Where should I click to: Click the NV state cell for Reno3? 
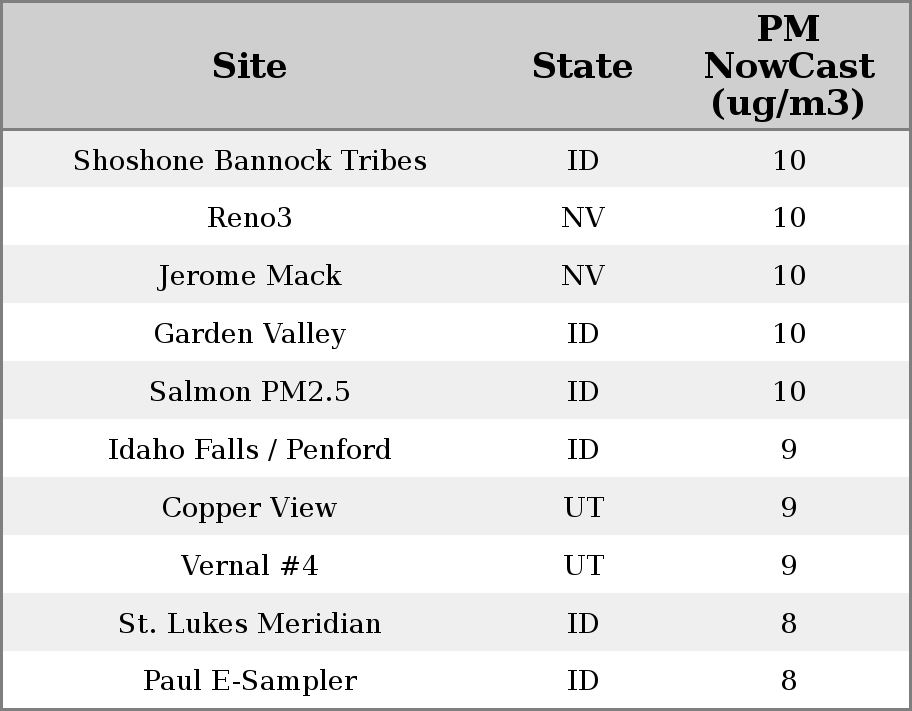pos(582,218)
